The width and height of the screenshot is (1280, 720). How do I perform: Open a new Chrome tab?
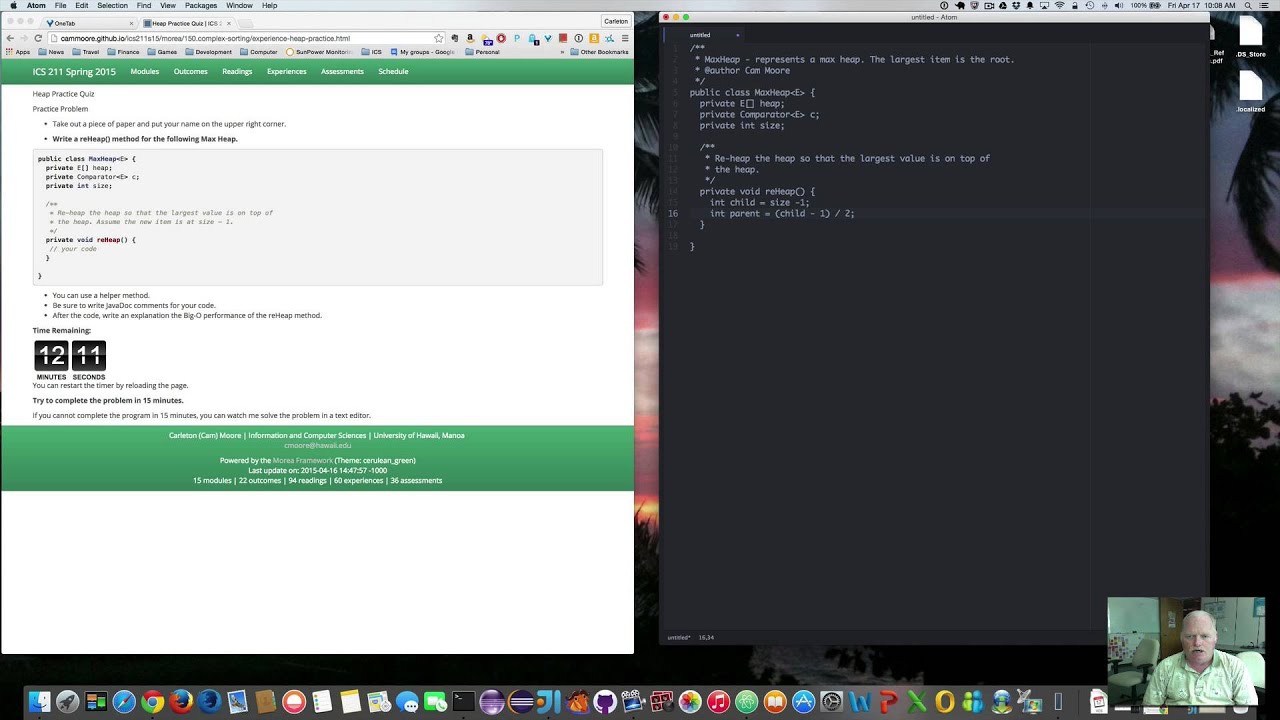coord(246,23)
